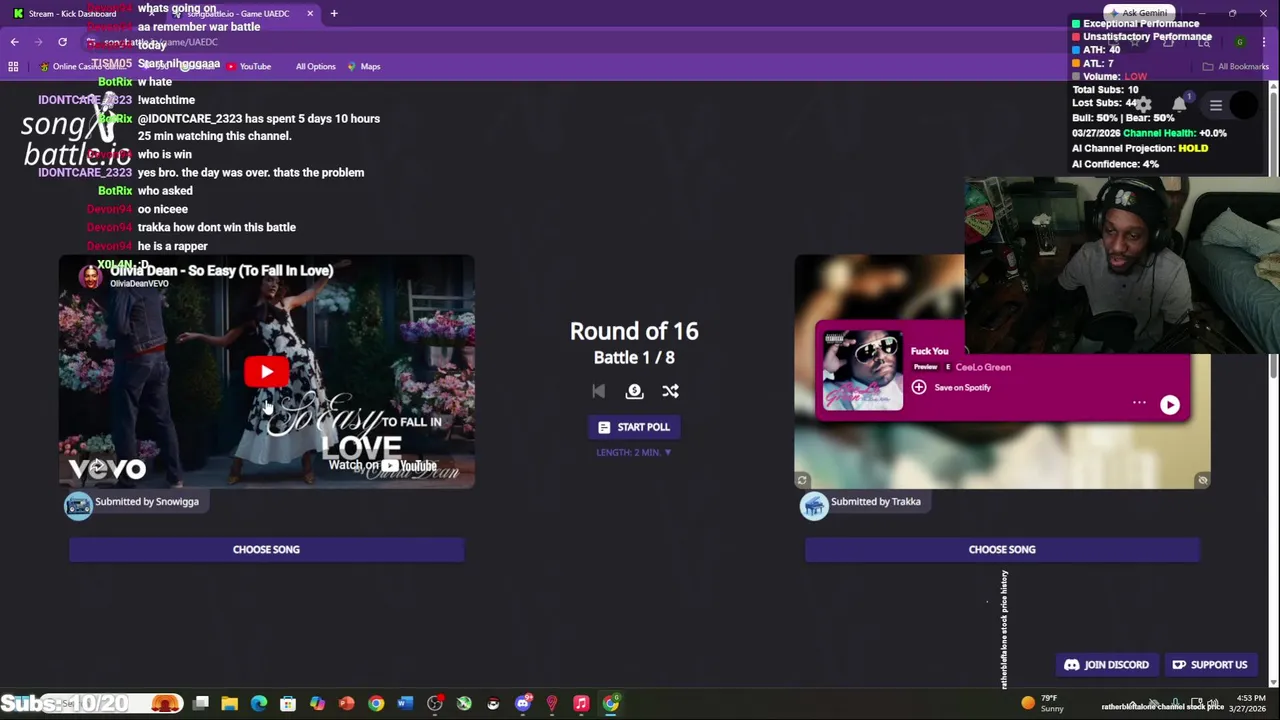Click Trakka's piano avatar
1280x720 pixels.
(814, 506)
